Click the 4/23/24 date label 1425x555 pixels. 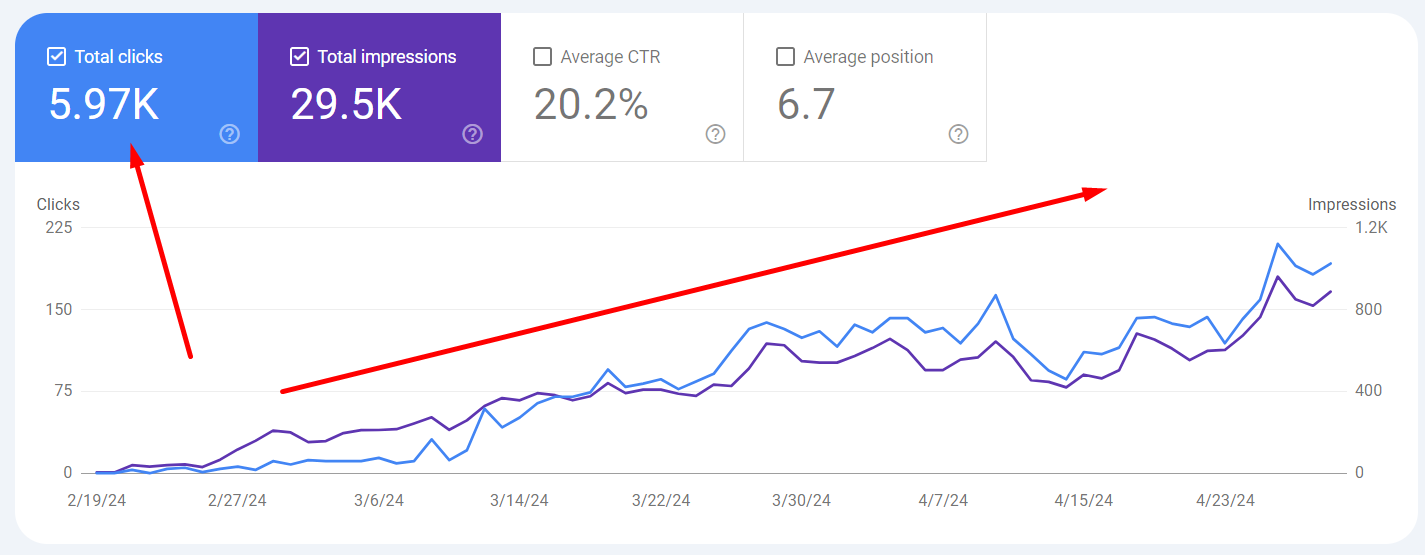[x=1226, y=500]
